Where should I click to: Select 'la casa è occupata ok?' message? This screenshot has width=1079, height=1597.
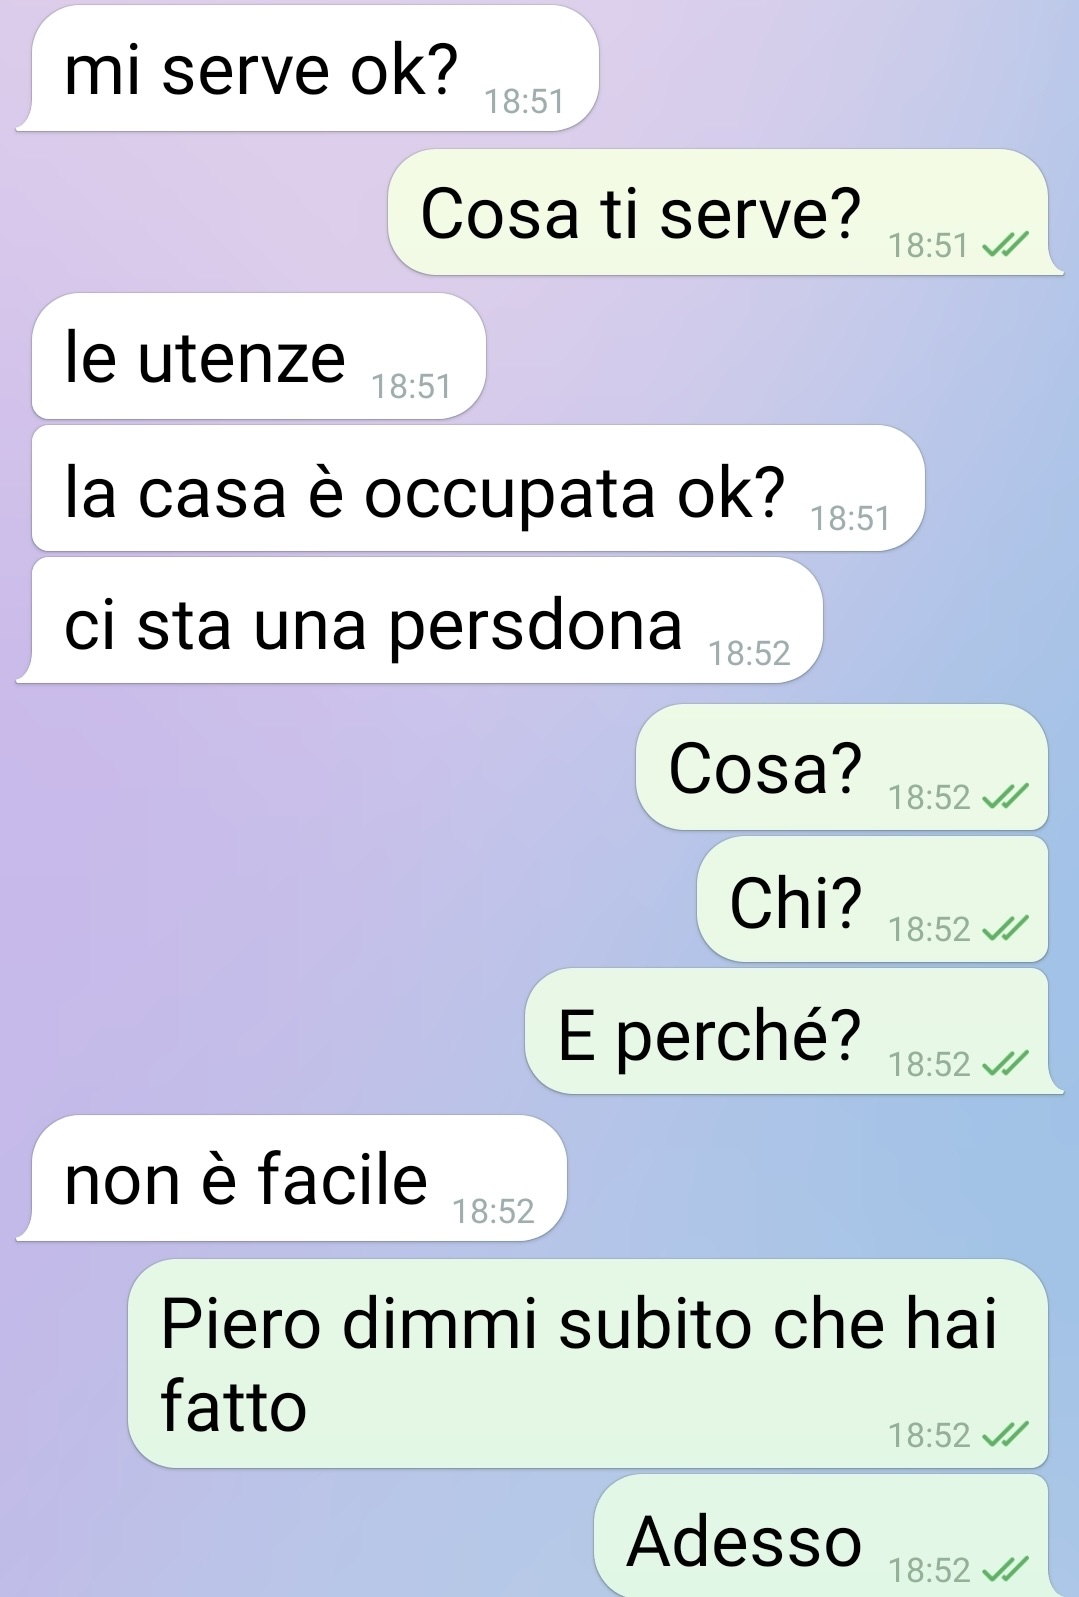[x=478, y=488]
